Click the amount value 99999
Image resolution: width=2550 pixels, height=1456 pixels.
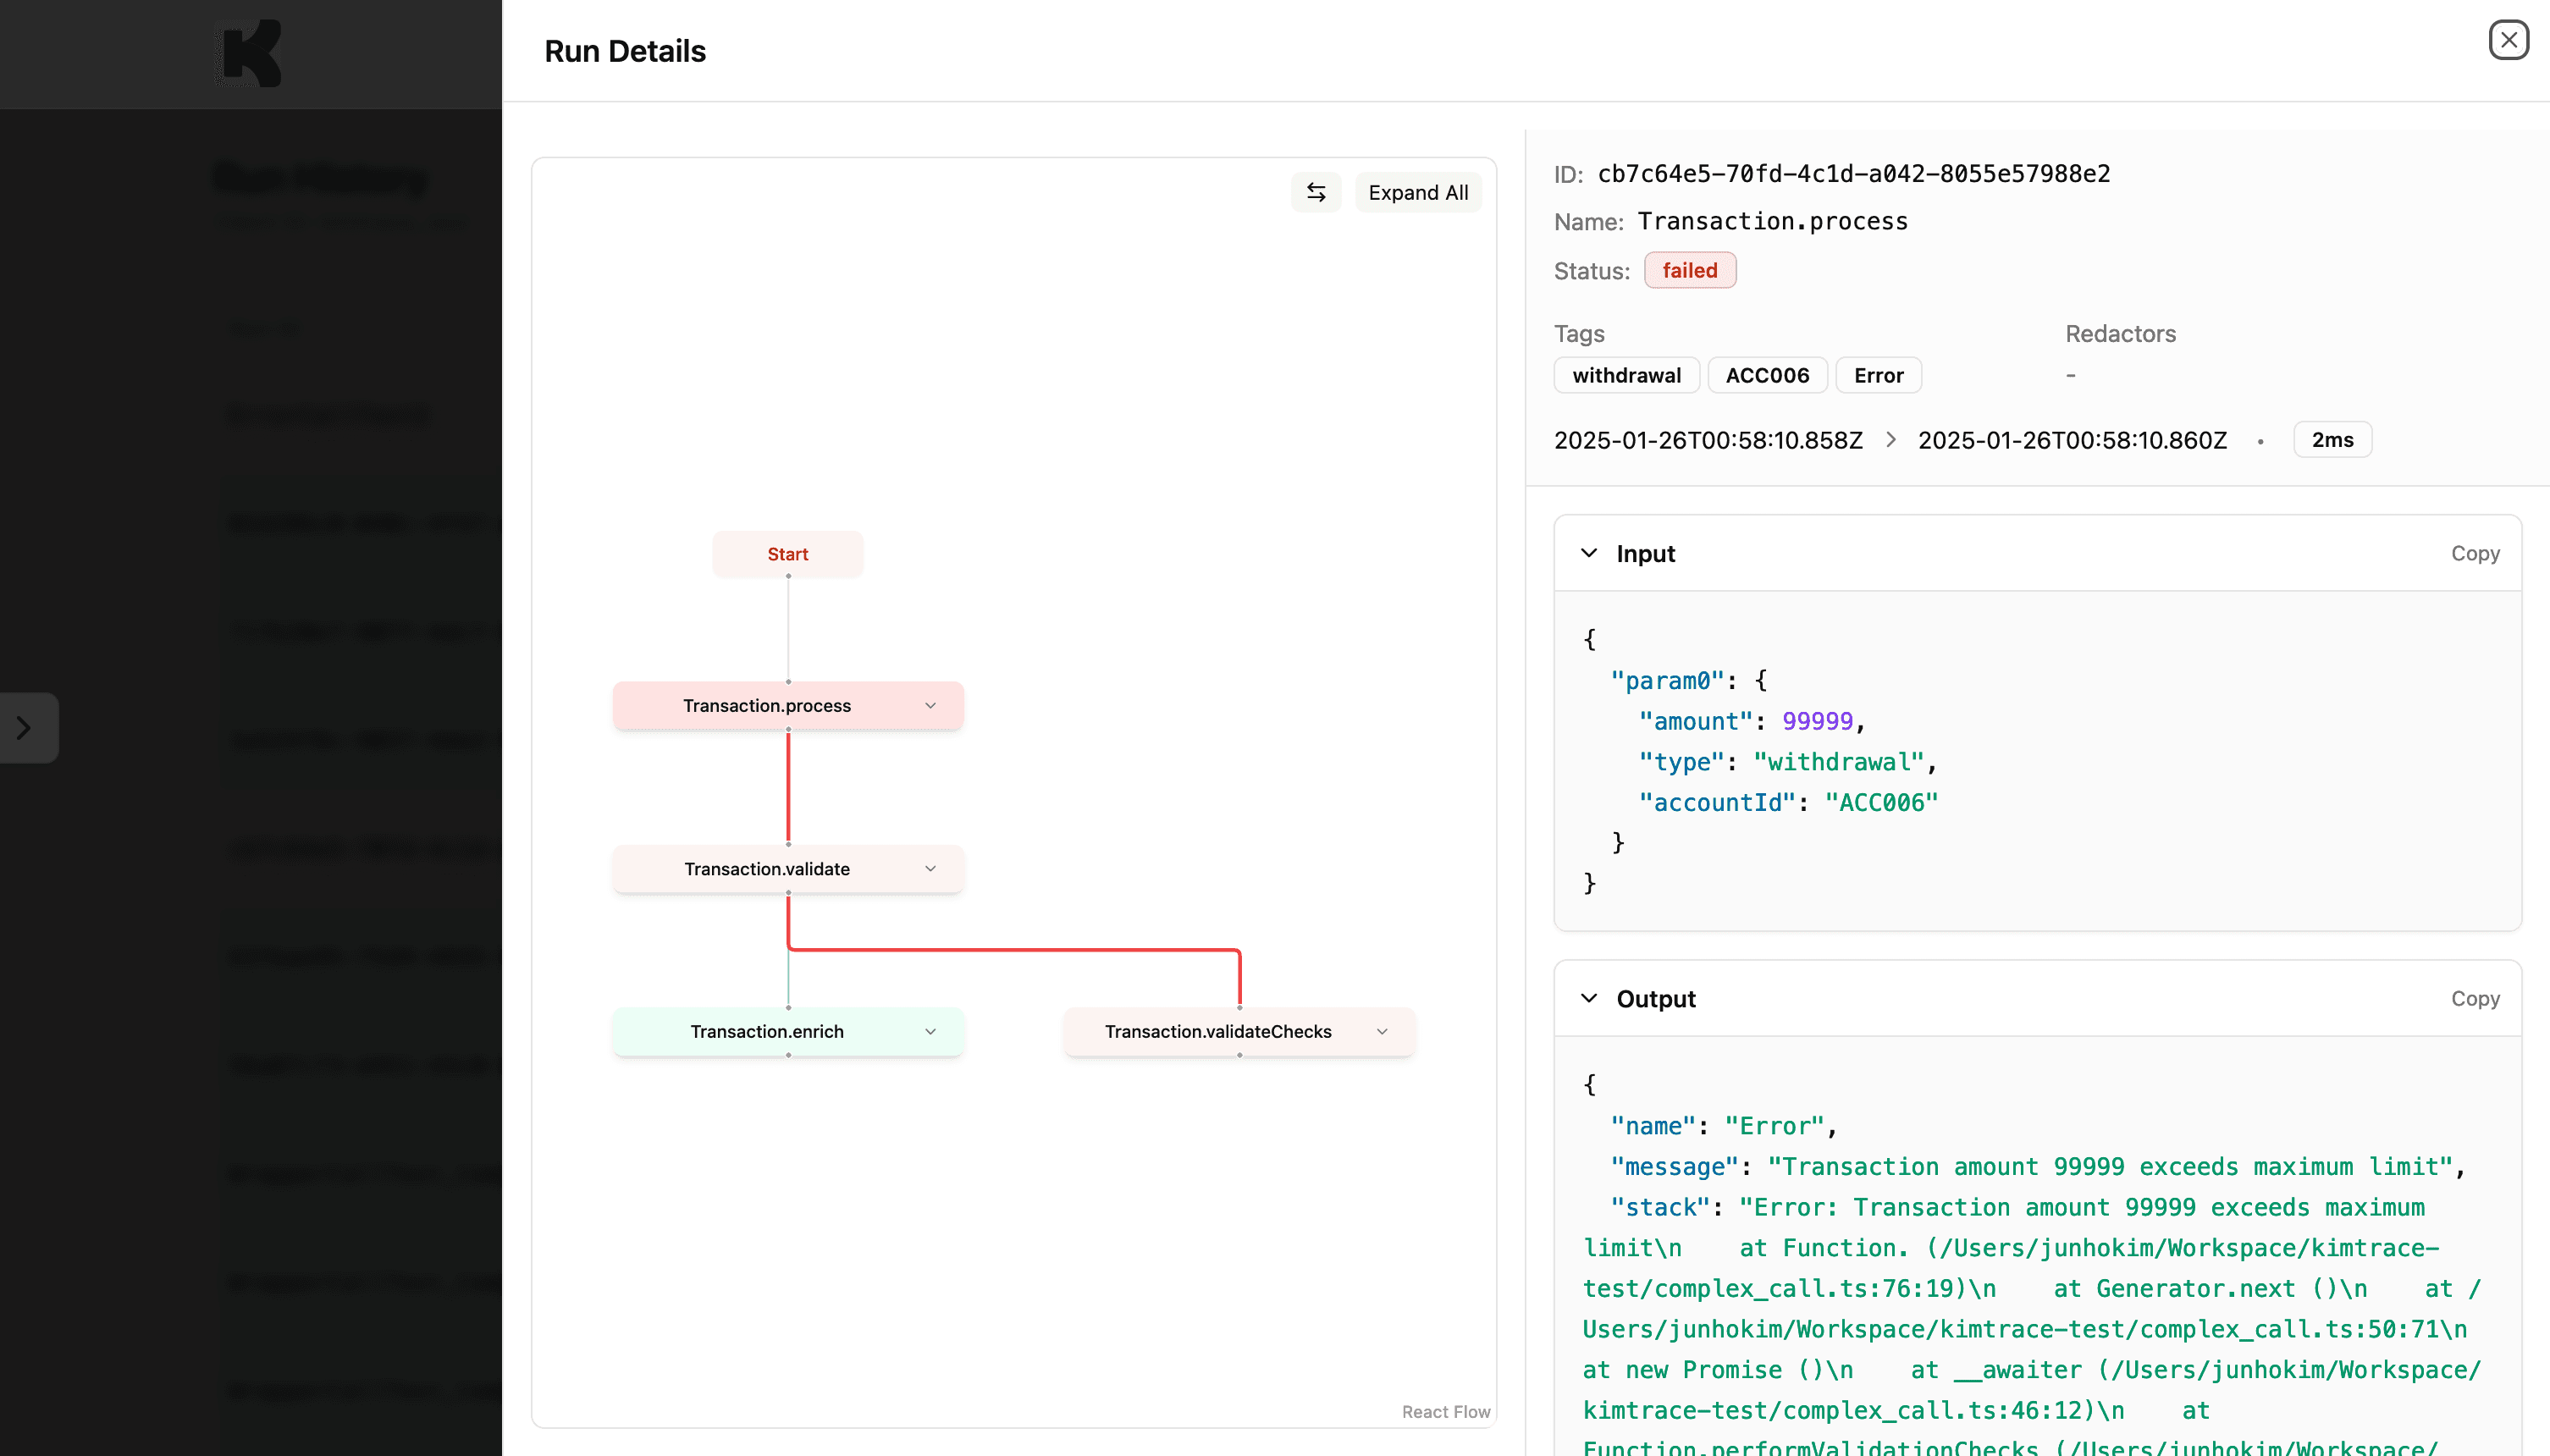1817,721
